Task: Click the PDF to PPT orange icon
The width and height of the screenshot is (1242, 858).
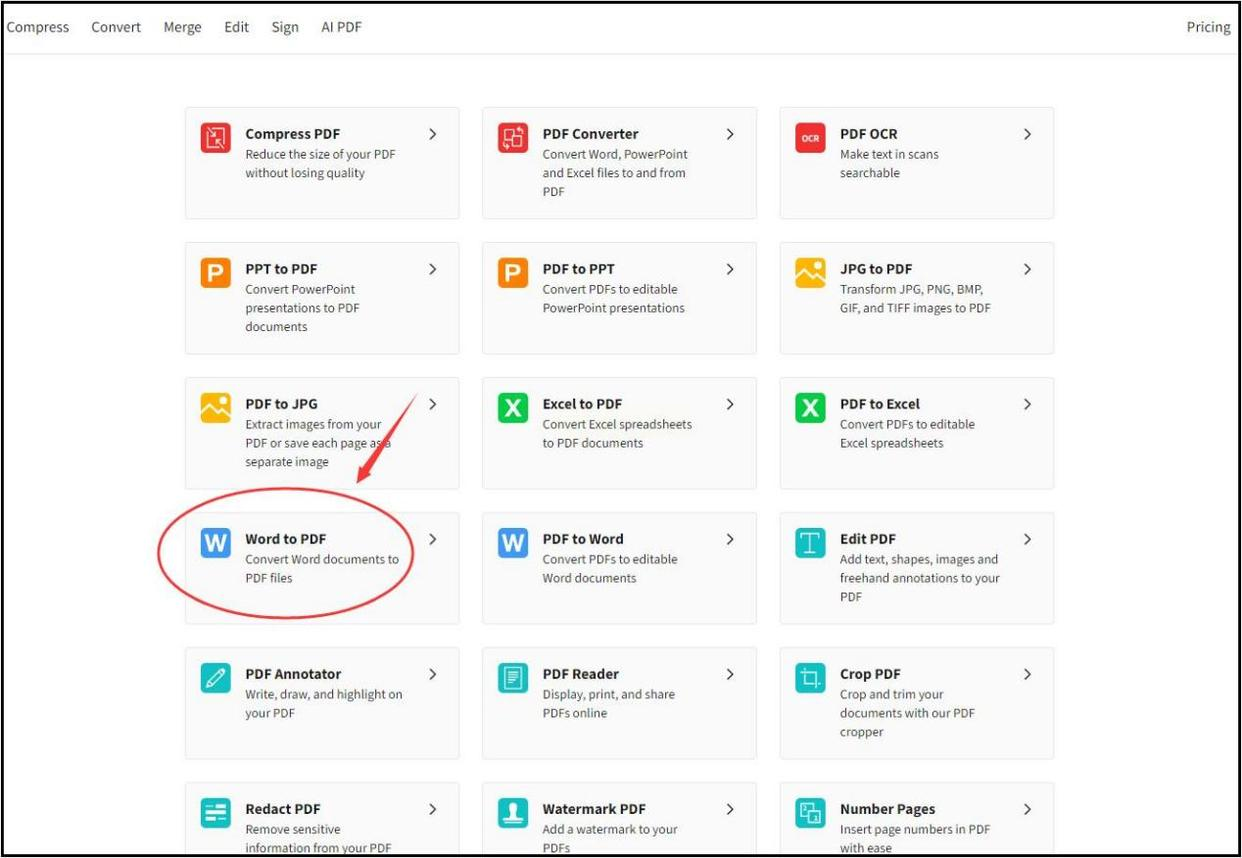Action: (513, 273)
